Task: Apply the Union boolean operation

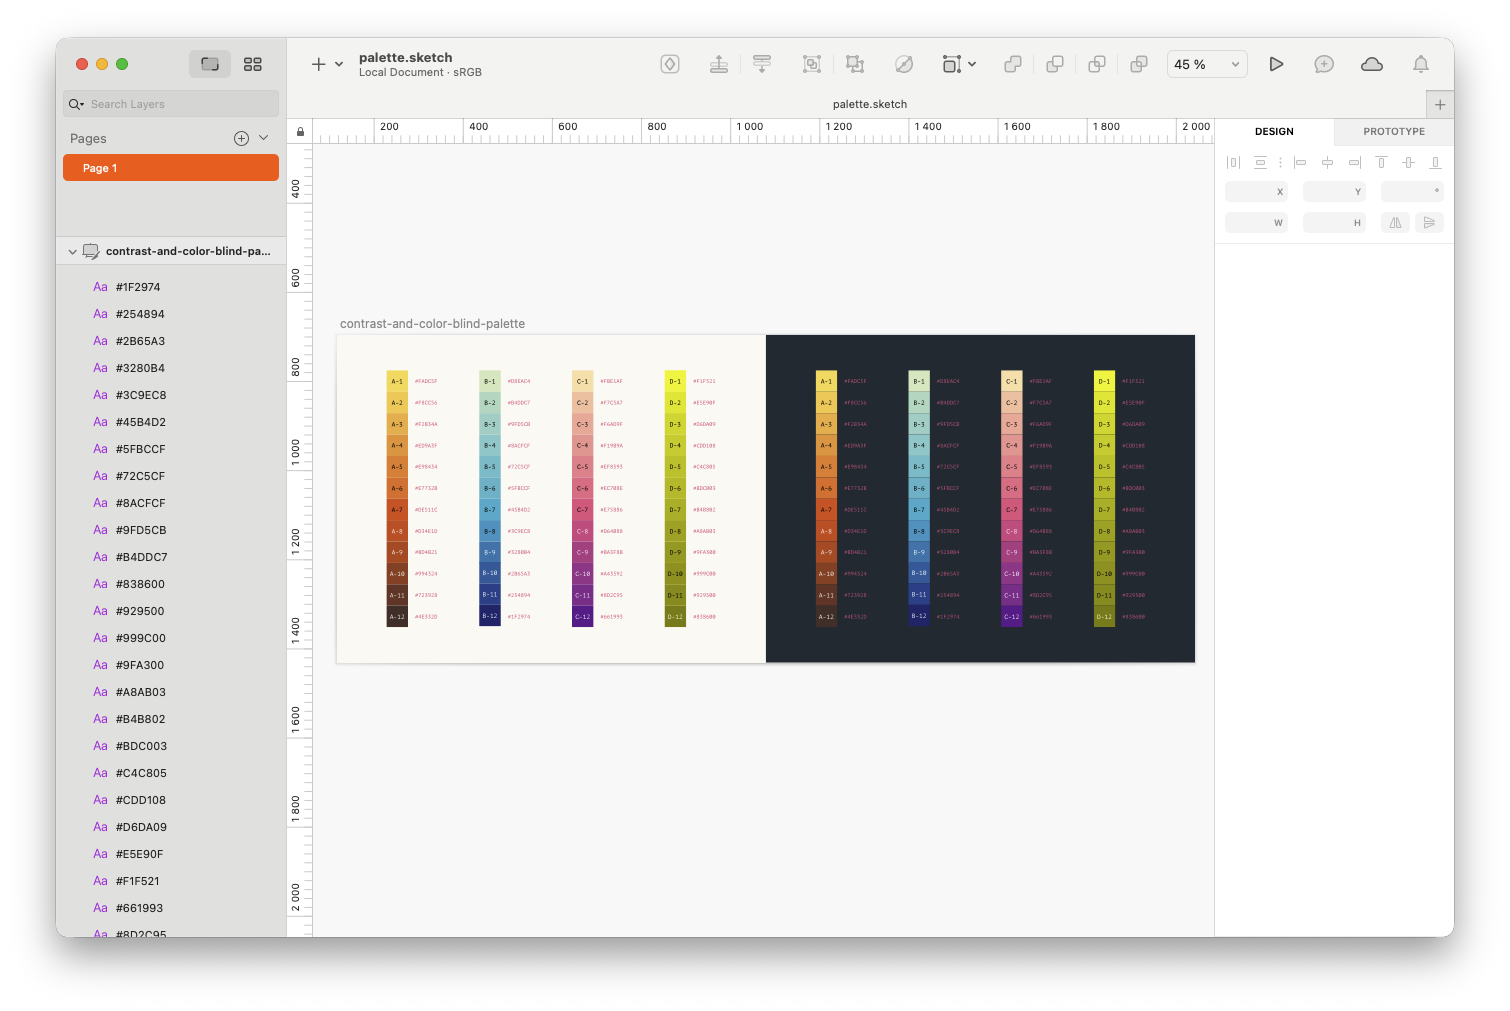Action: click(1013, 64)
